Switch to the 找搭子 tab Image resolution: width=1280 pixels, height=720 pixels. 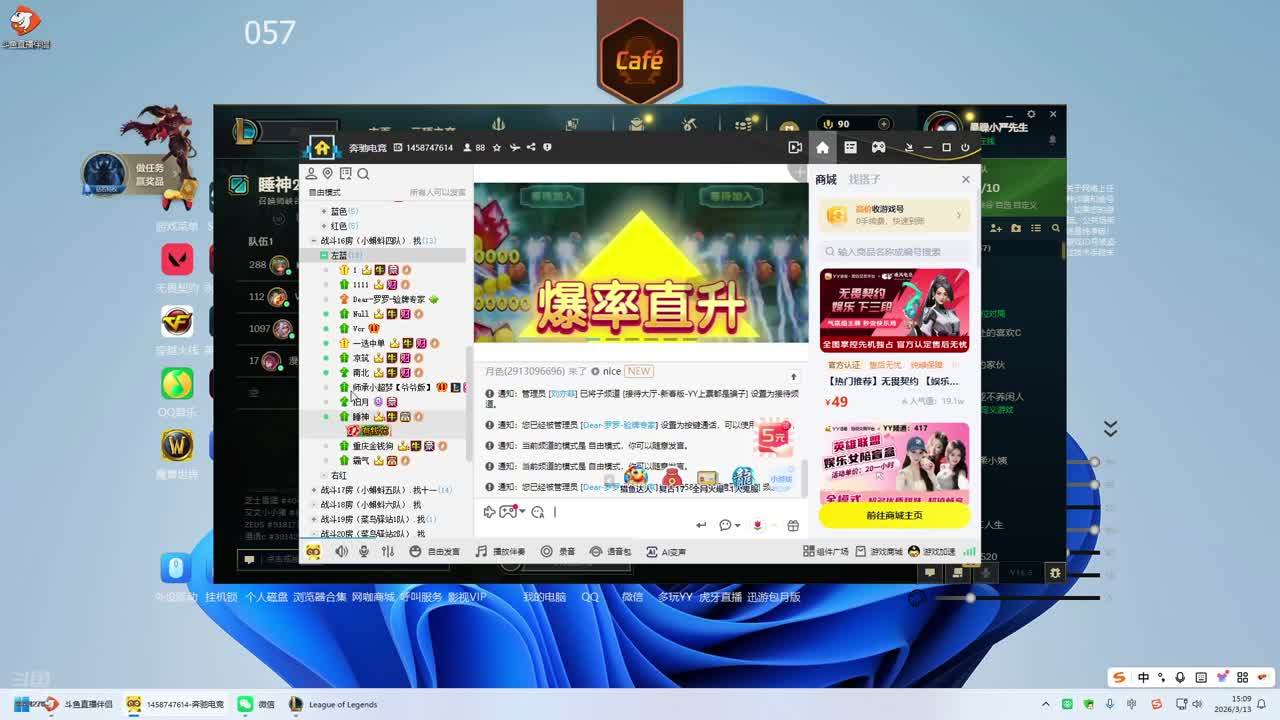click(864, 180)
